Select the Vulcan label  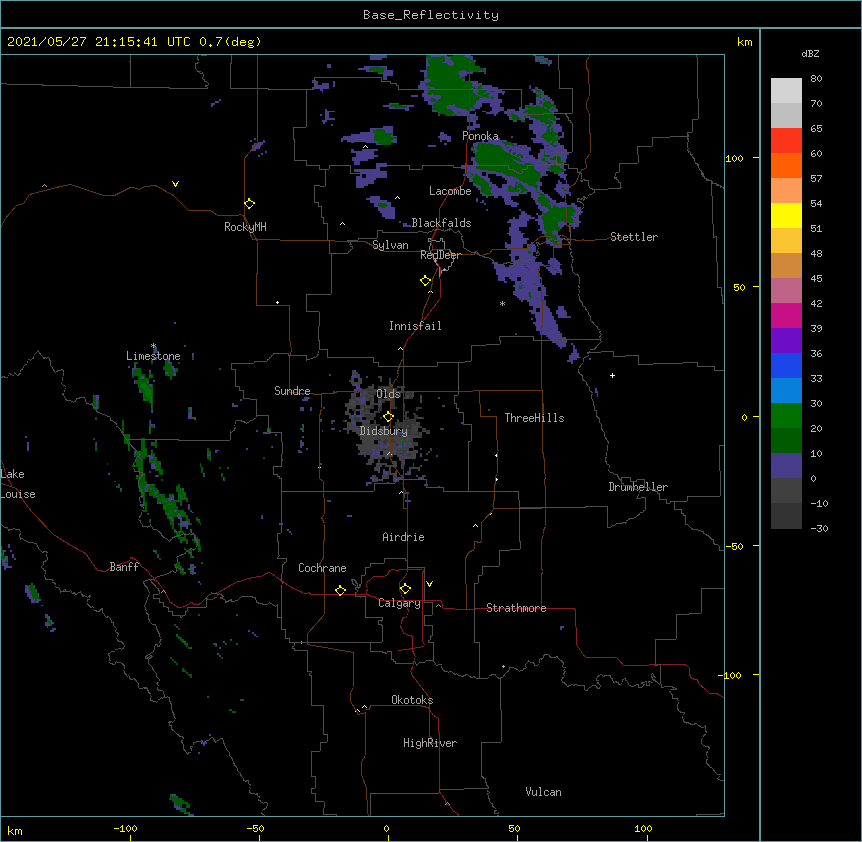point(543,792)
